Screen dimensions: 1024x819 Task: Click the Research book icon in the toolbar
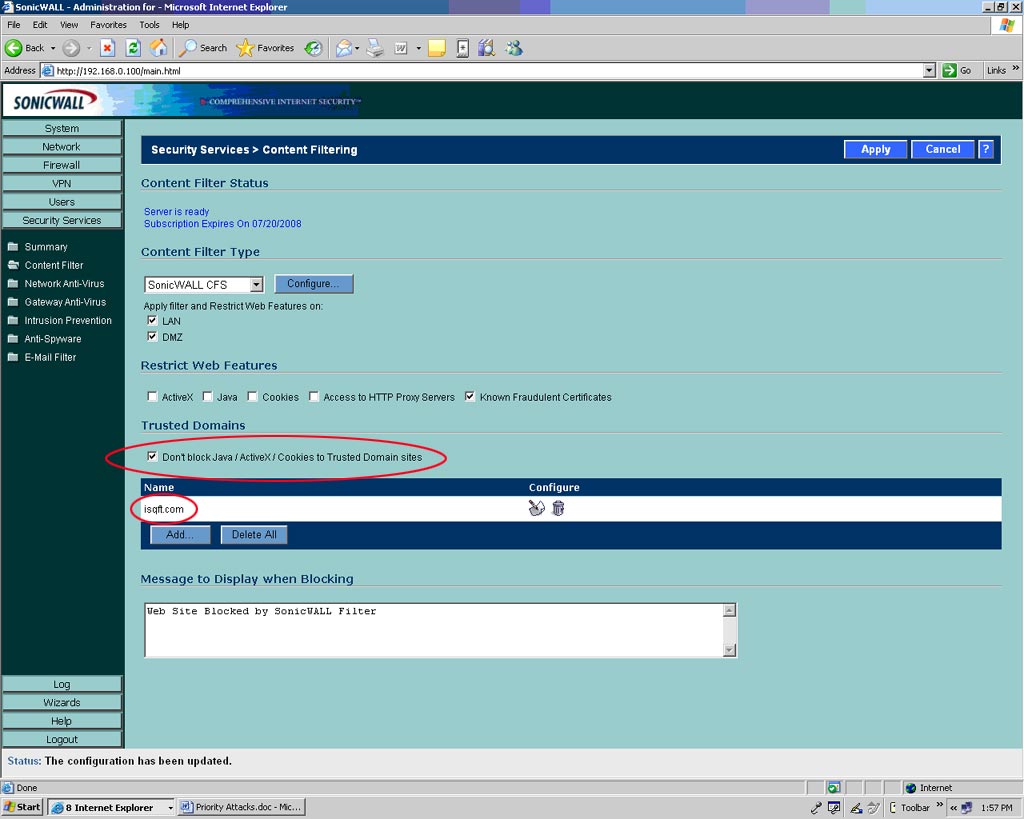coord(486,48)
